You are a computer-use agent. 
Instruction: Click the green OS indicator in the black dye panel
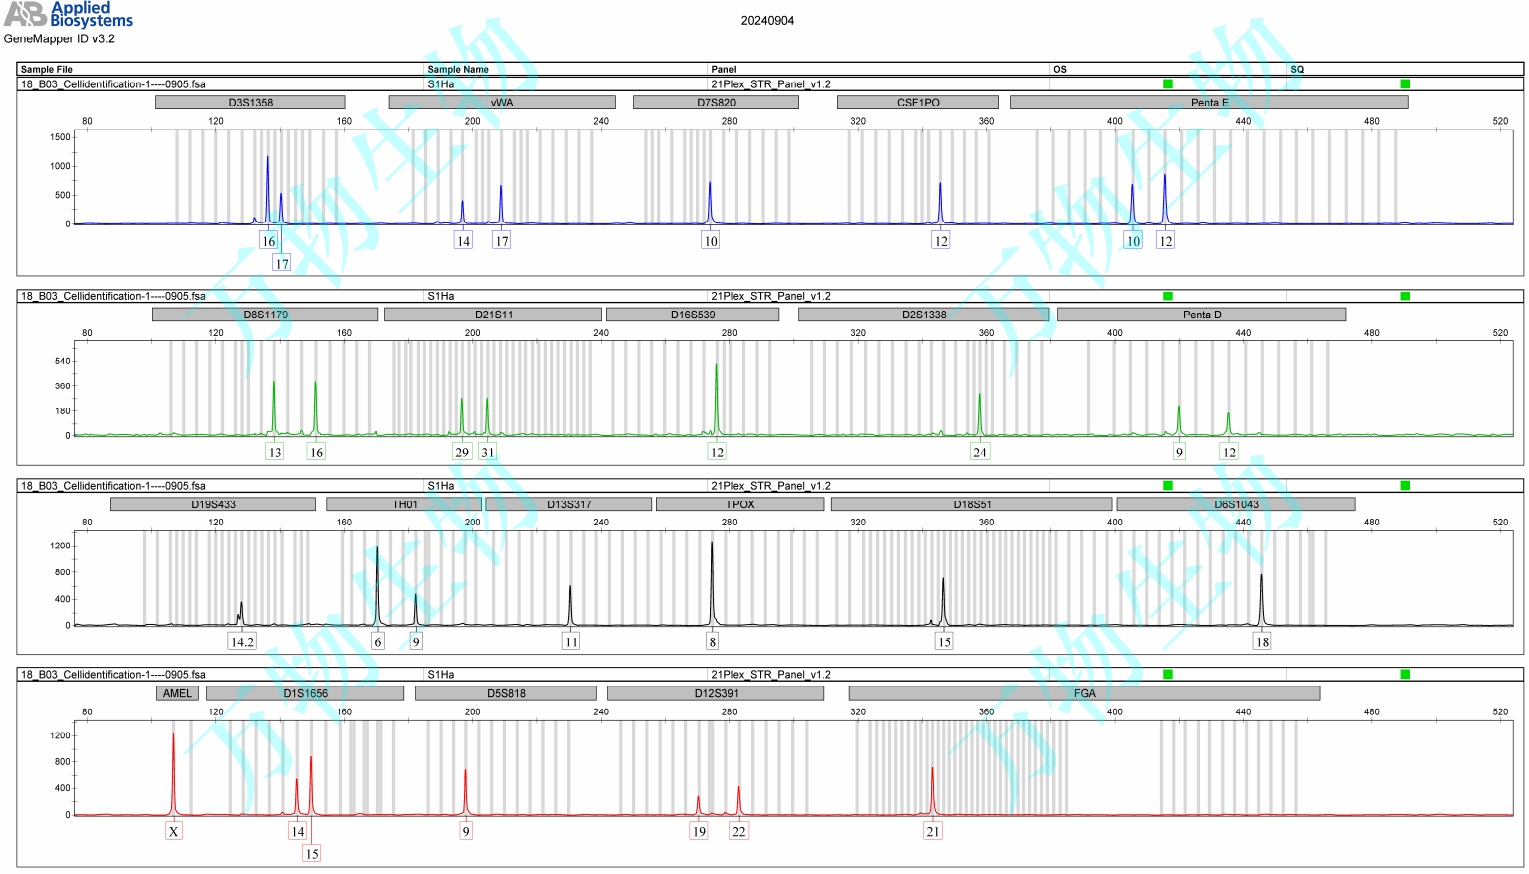(1167, 486)
